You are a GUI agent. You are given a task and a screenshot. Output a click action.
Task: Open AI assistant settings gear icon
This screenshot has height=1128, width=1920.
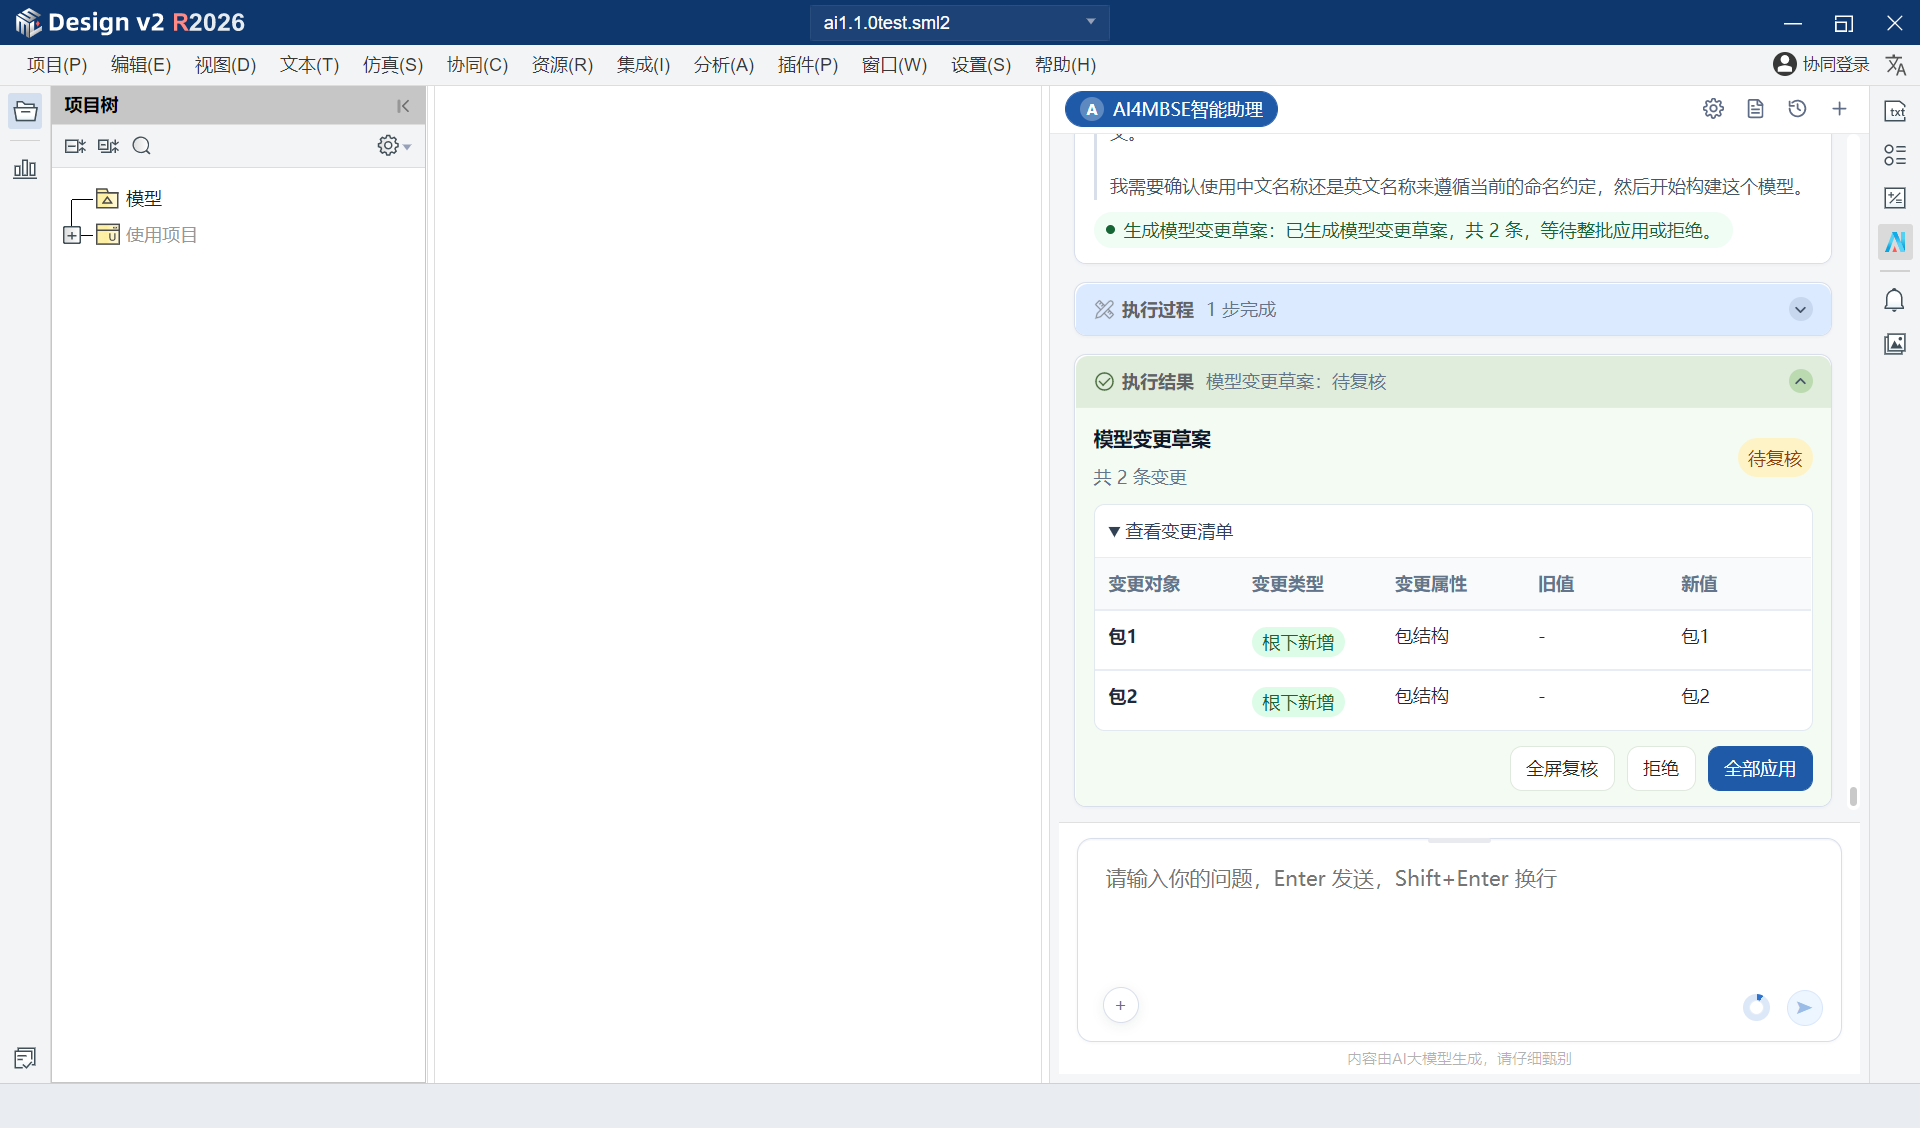tap(1713, 109)
